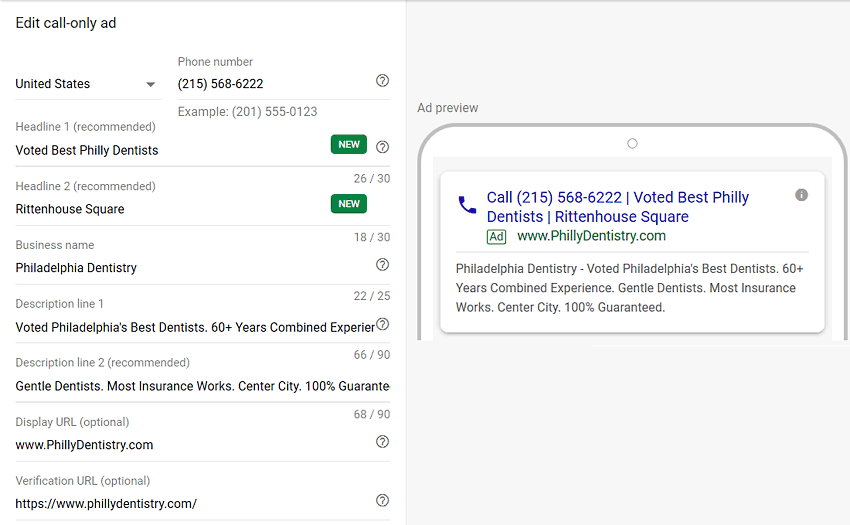Viewport: 850px width, 525px height.
Task: Click the country dropdown arrow
Action: click(150, 84)
